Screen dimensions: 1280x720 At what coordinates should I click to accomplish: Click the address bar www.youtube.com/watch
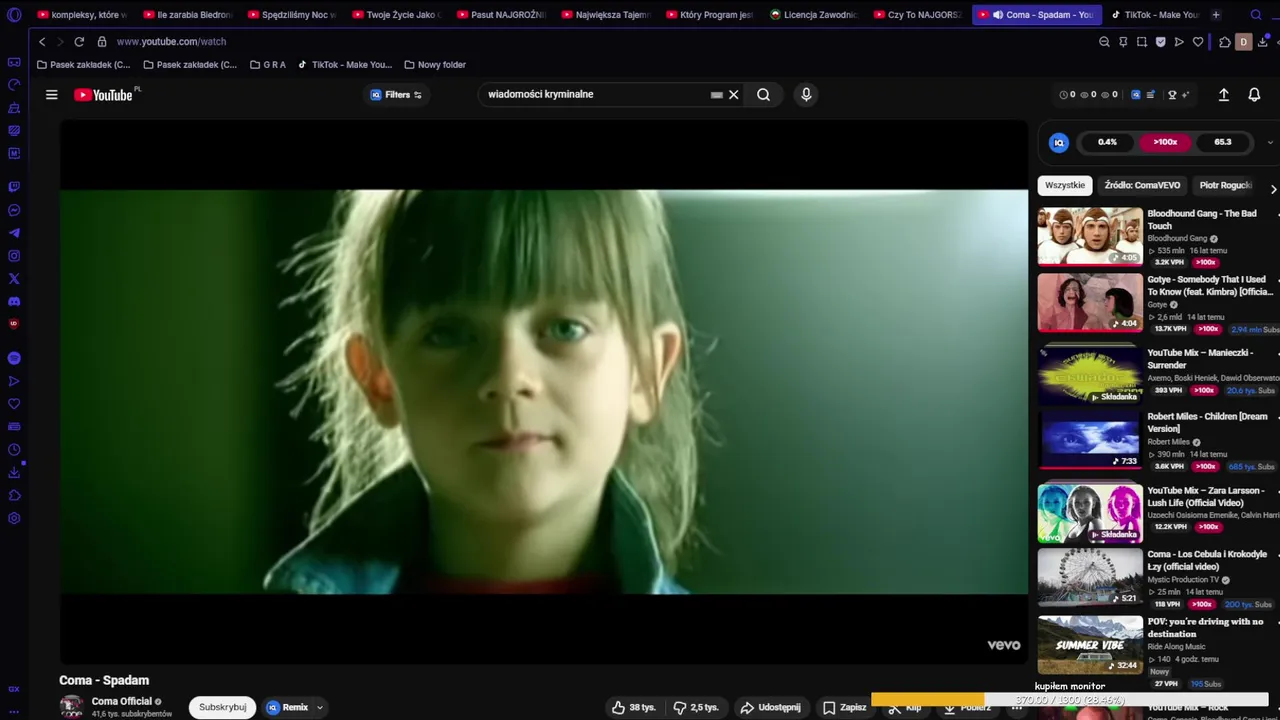click(x=171, y=42)
